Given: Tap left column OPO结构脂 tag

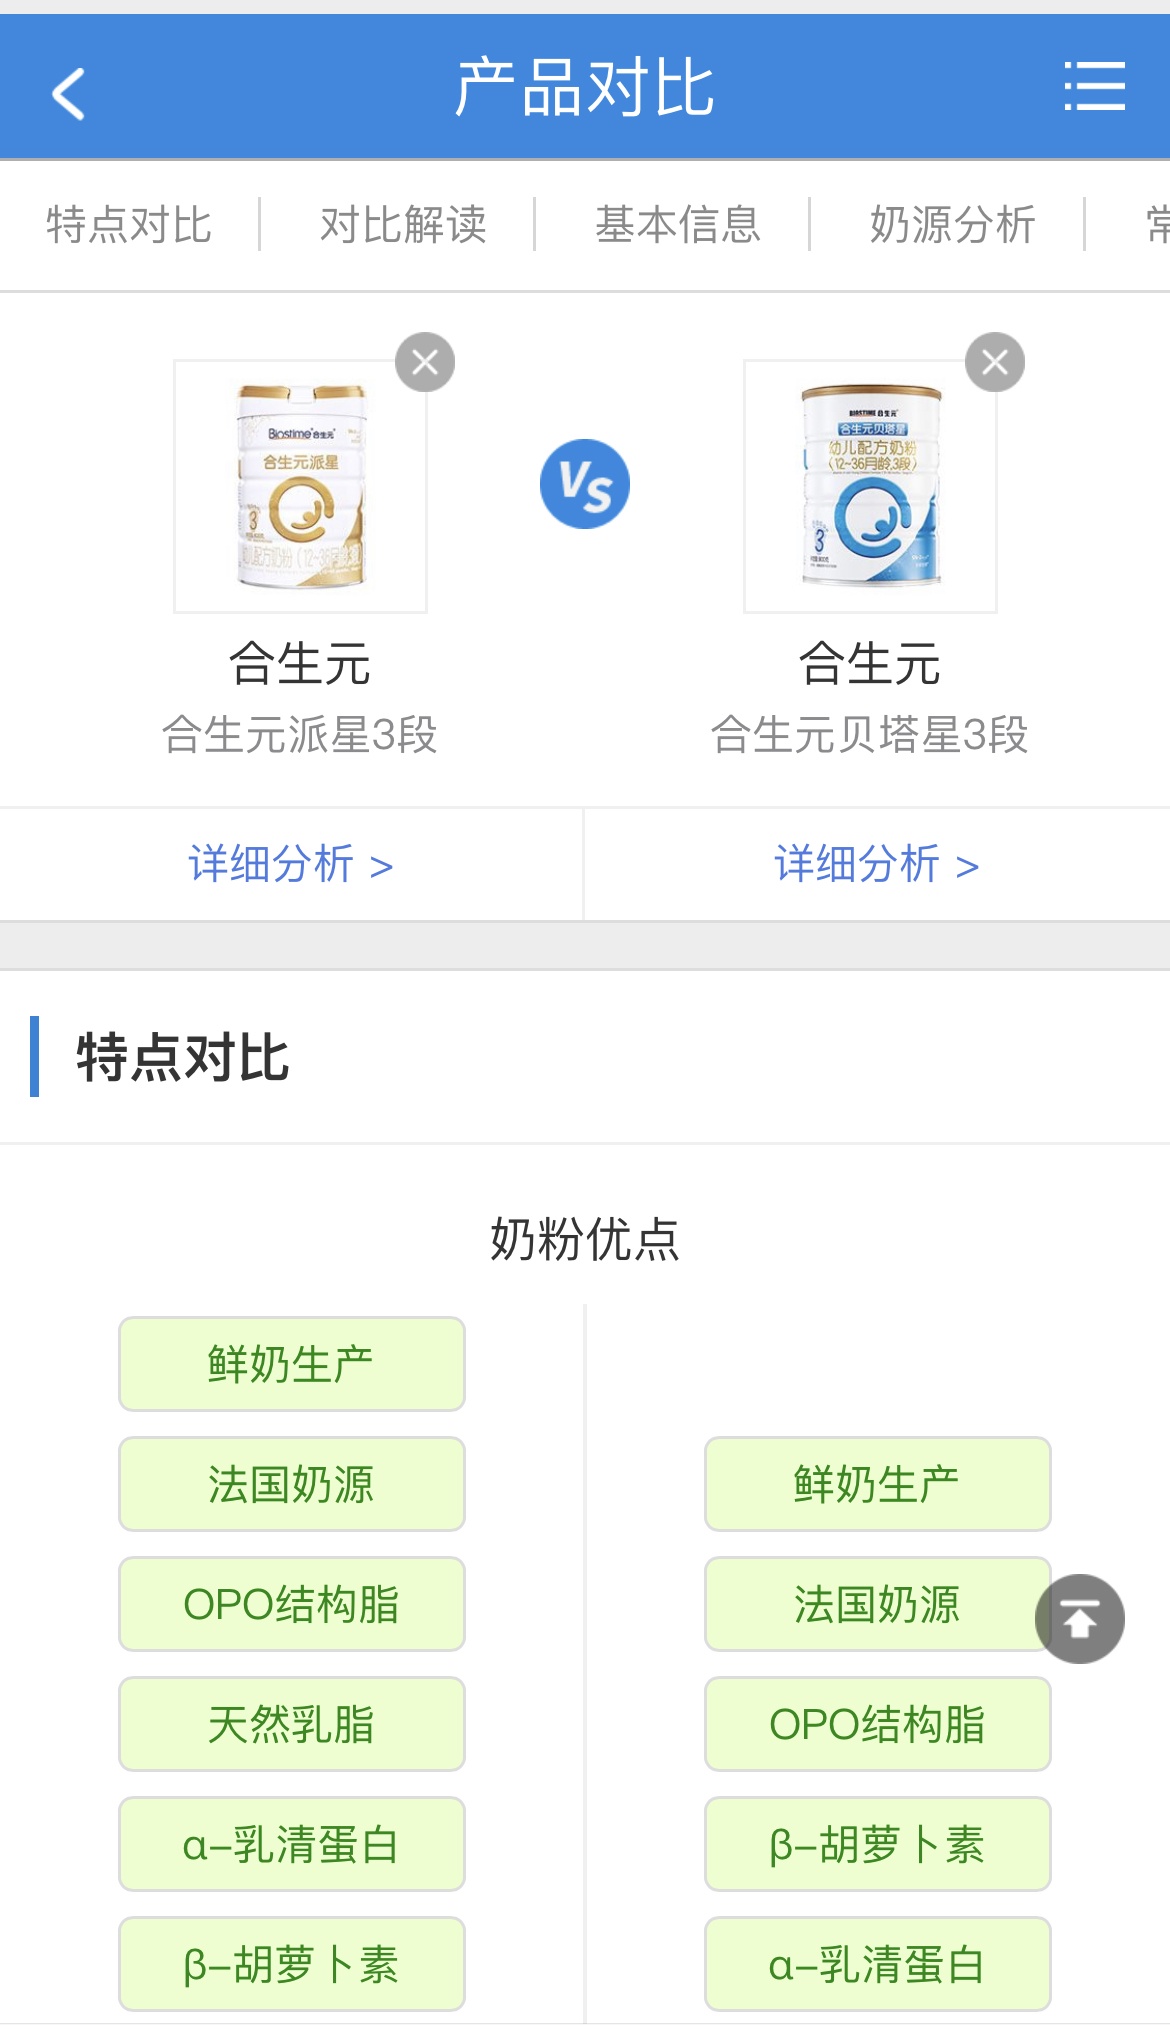Looking at the screenshot, I should click(x=291, y=1604).
